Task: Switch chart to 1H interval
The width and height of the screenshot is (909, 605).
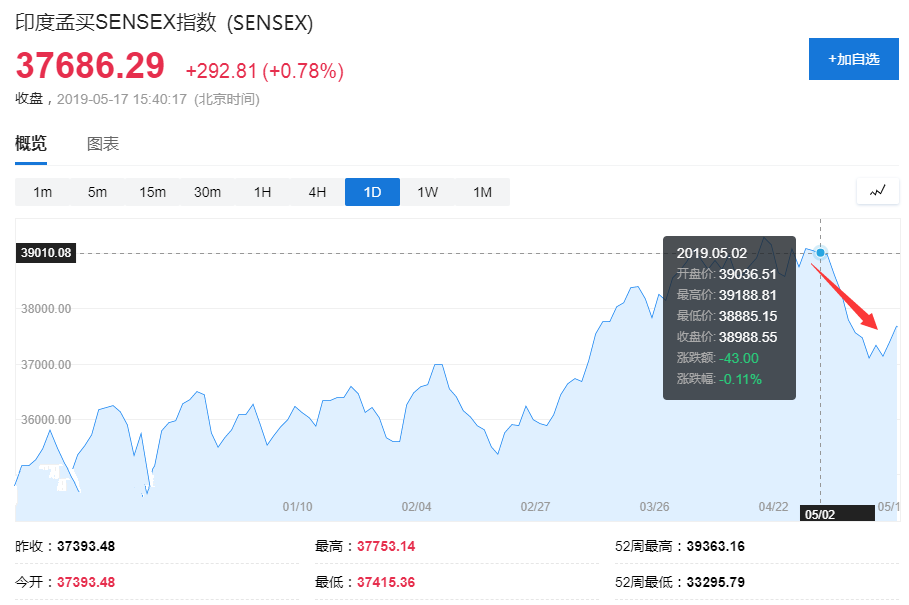Action: (262, 192)
